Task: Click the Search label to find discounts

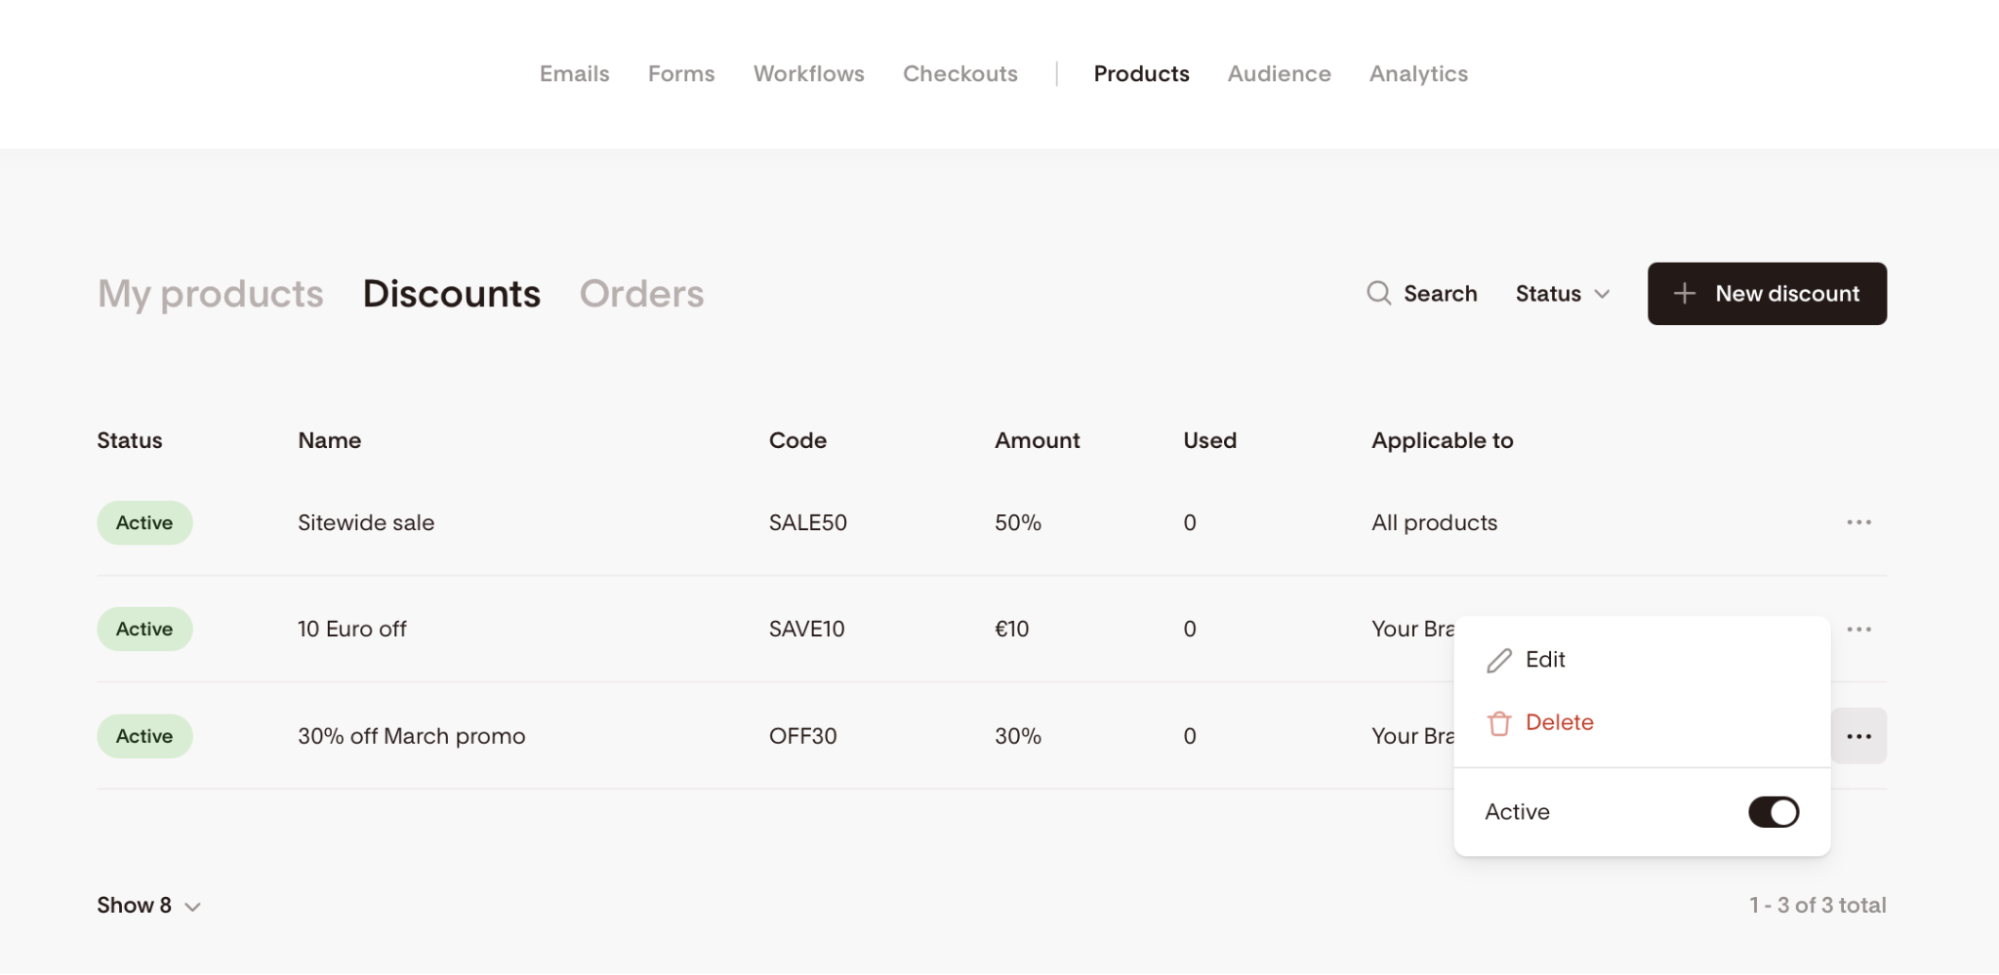Action: click(1440, 293)
